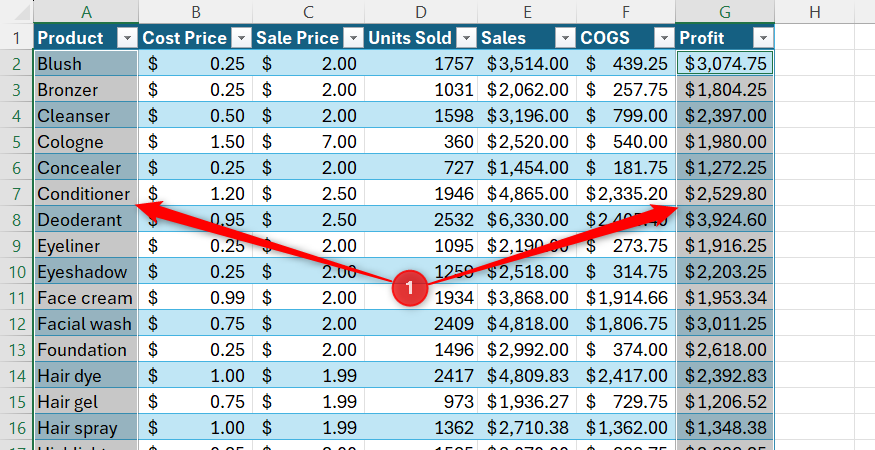This screenshot has width=875, height=450.
Task: Click the 360 units sold cell
Action: pyautogui.click(x=421, y=142)
